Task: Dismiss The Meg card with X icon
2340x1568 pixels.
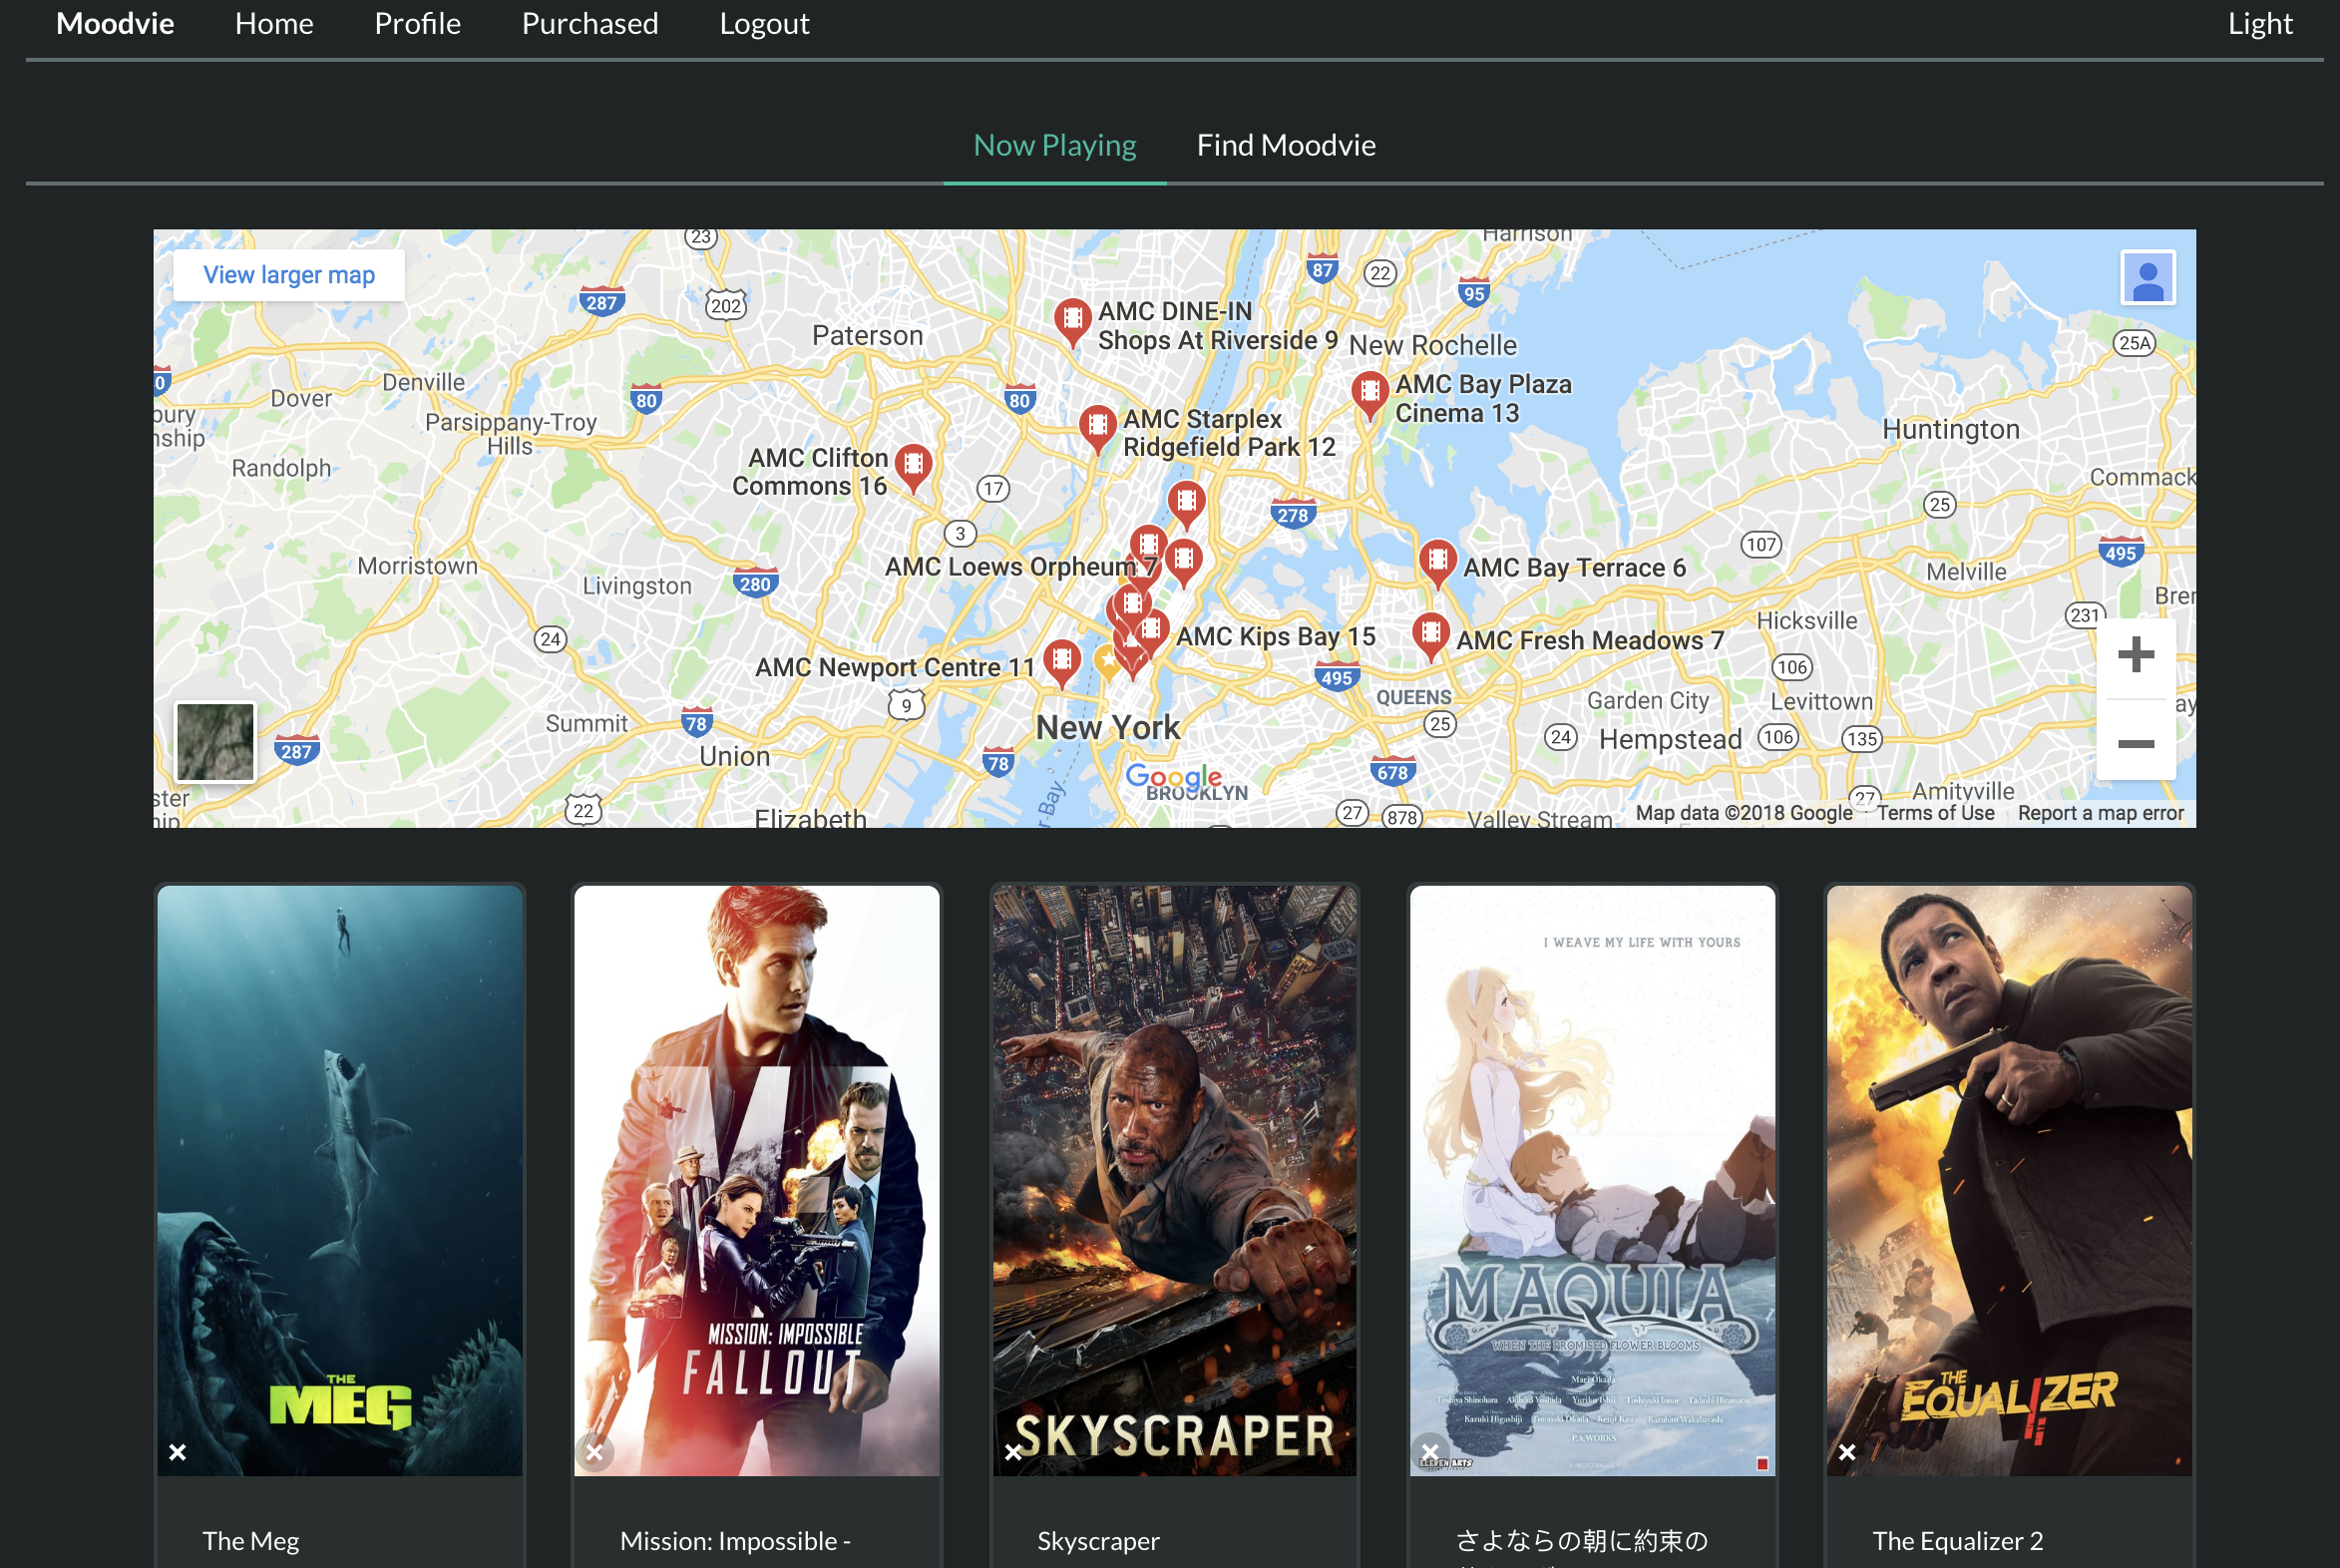Action: click(x=178, y=1452)
